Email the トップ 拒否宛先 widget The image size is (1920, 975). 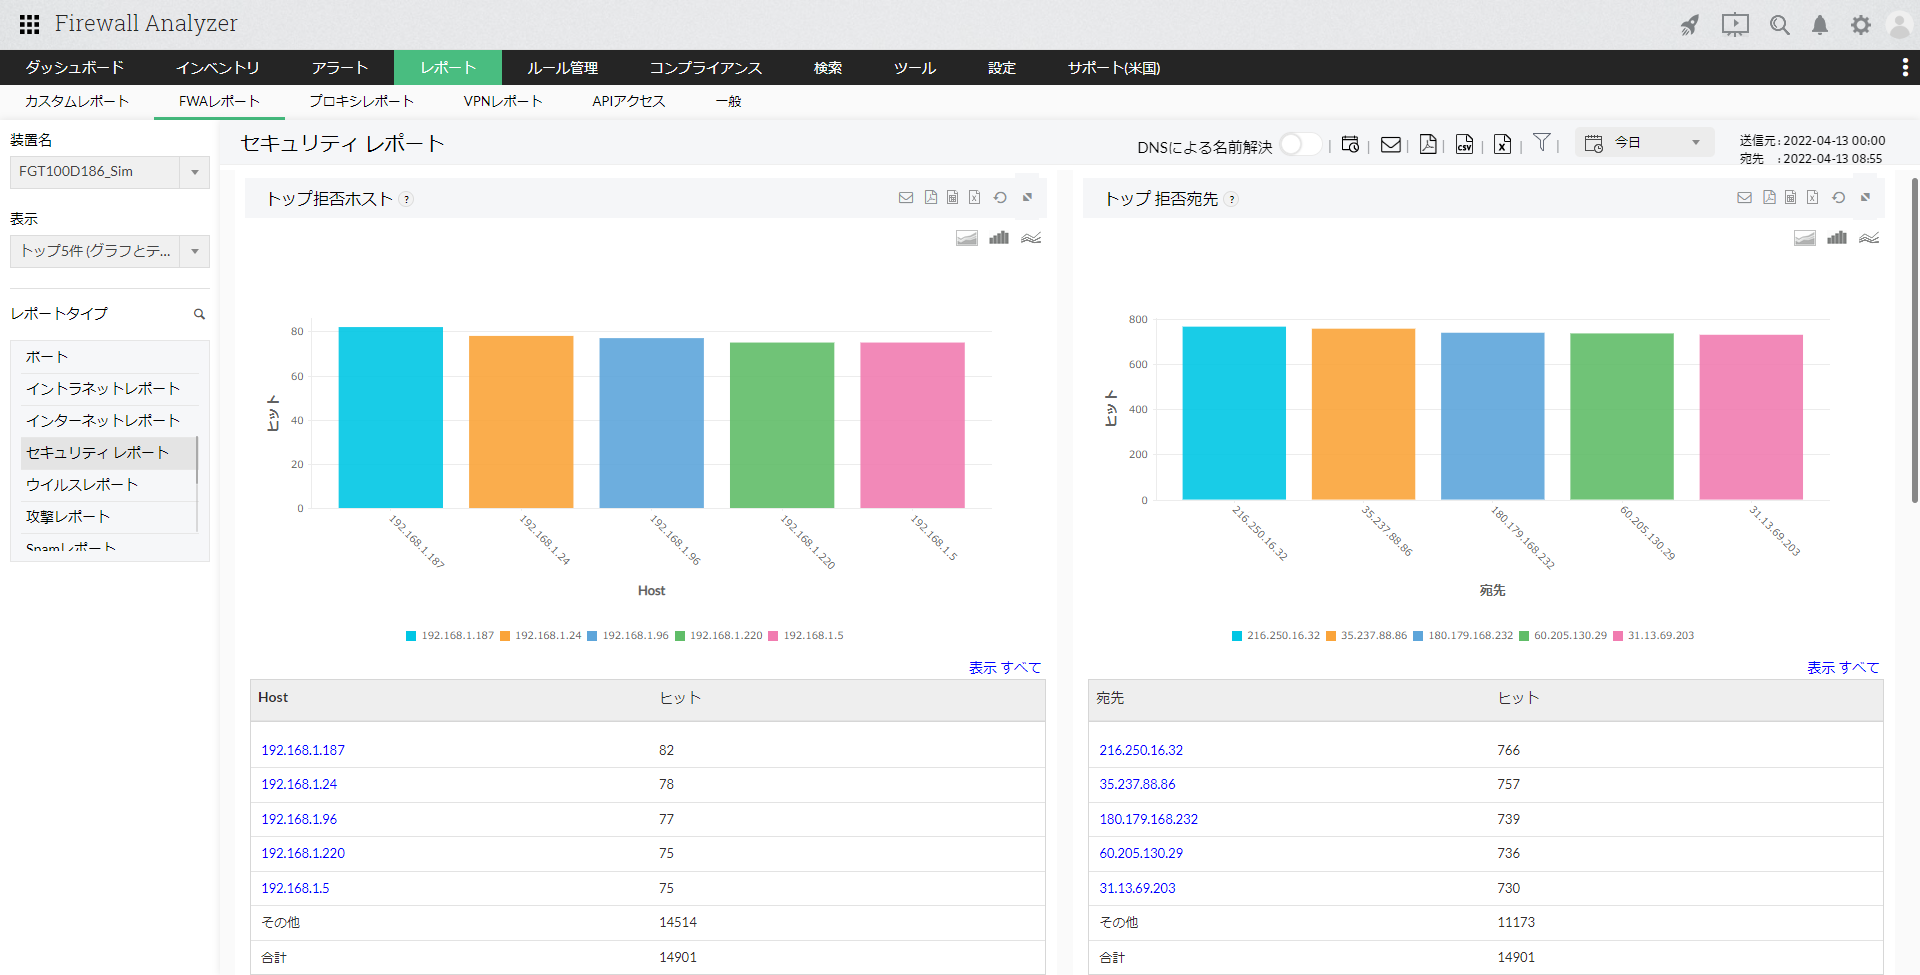(x=1744, y=198)
